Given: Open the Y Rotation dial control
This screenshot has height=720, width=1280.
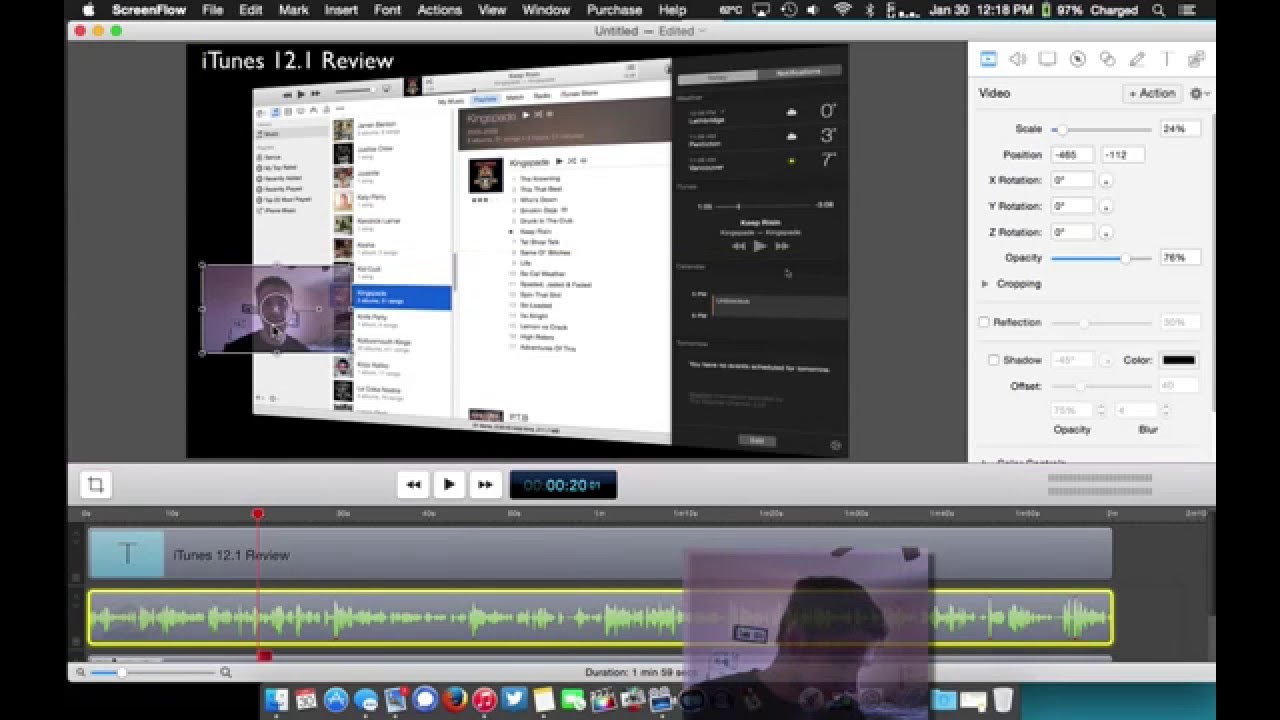Looking at the screenshot, I should click(1106, 207).
